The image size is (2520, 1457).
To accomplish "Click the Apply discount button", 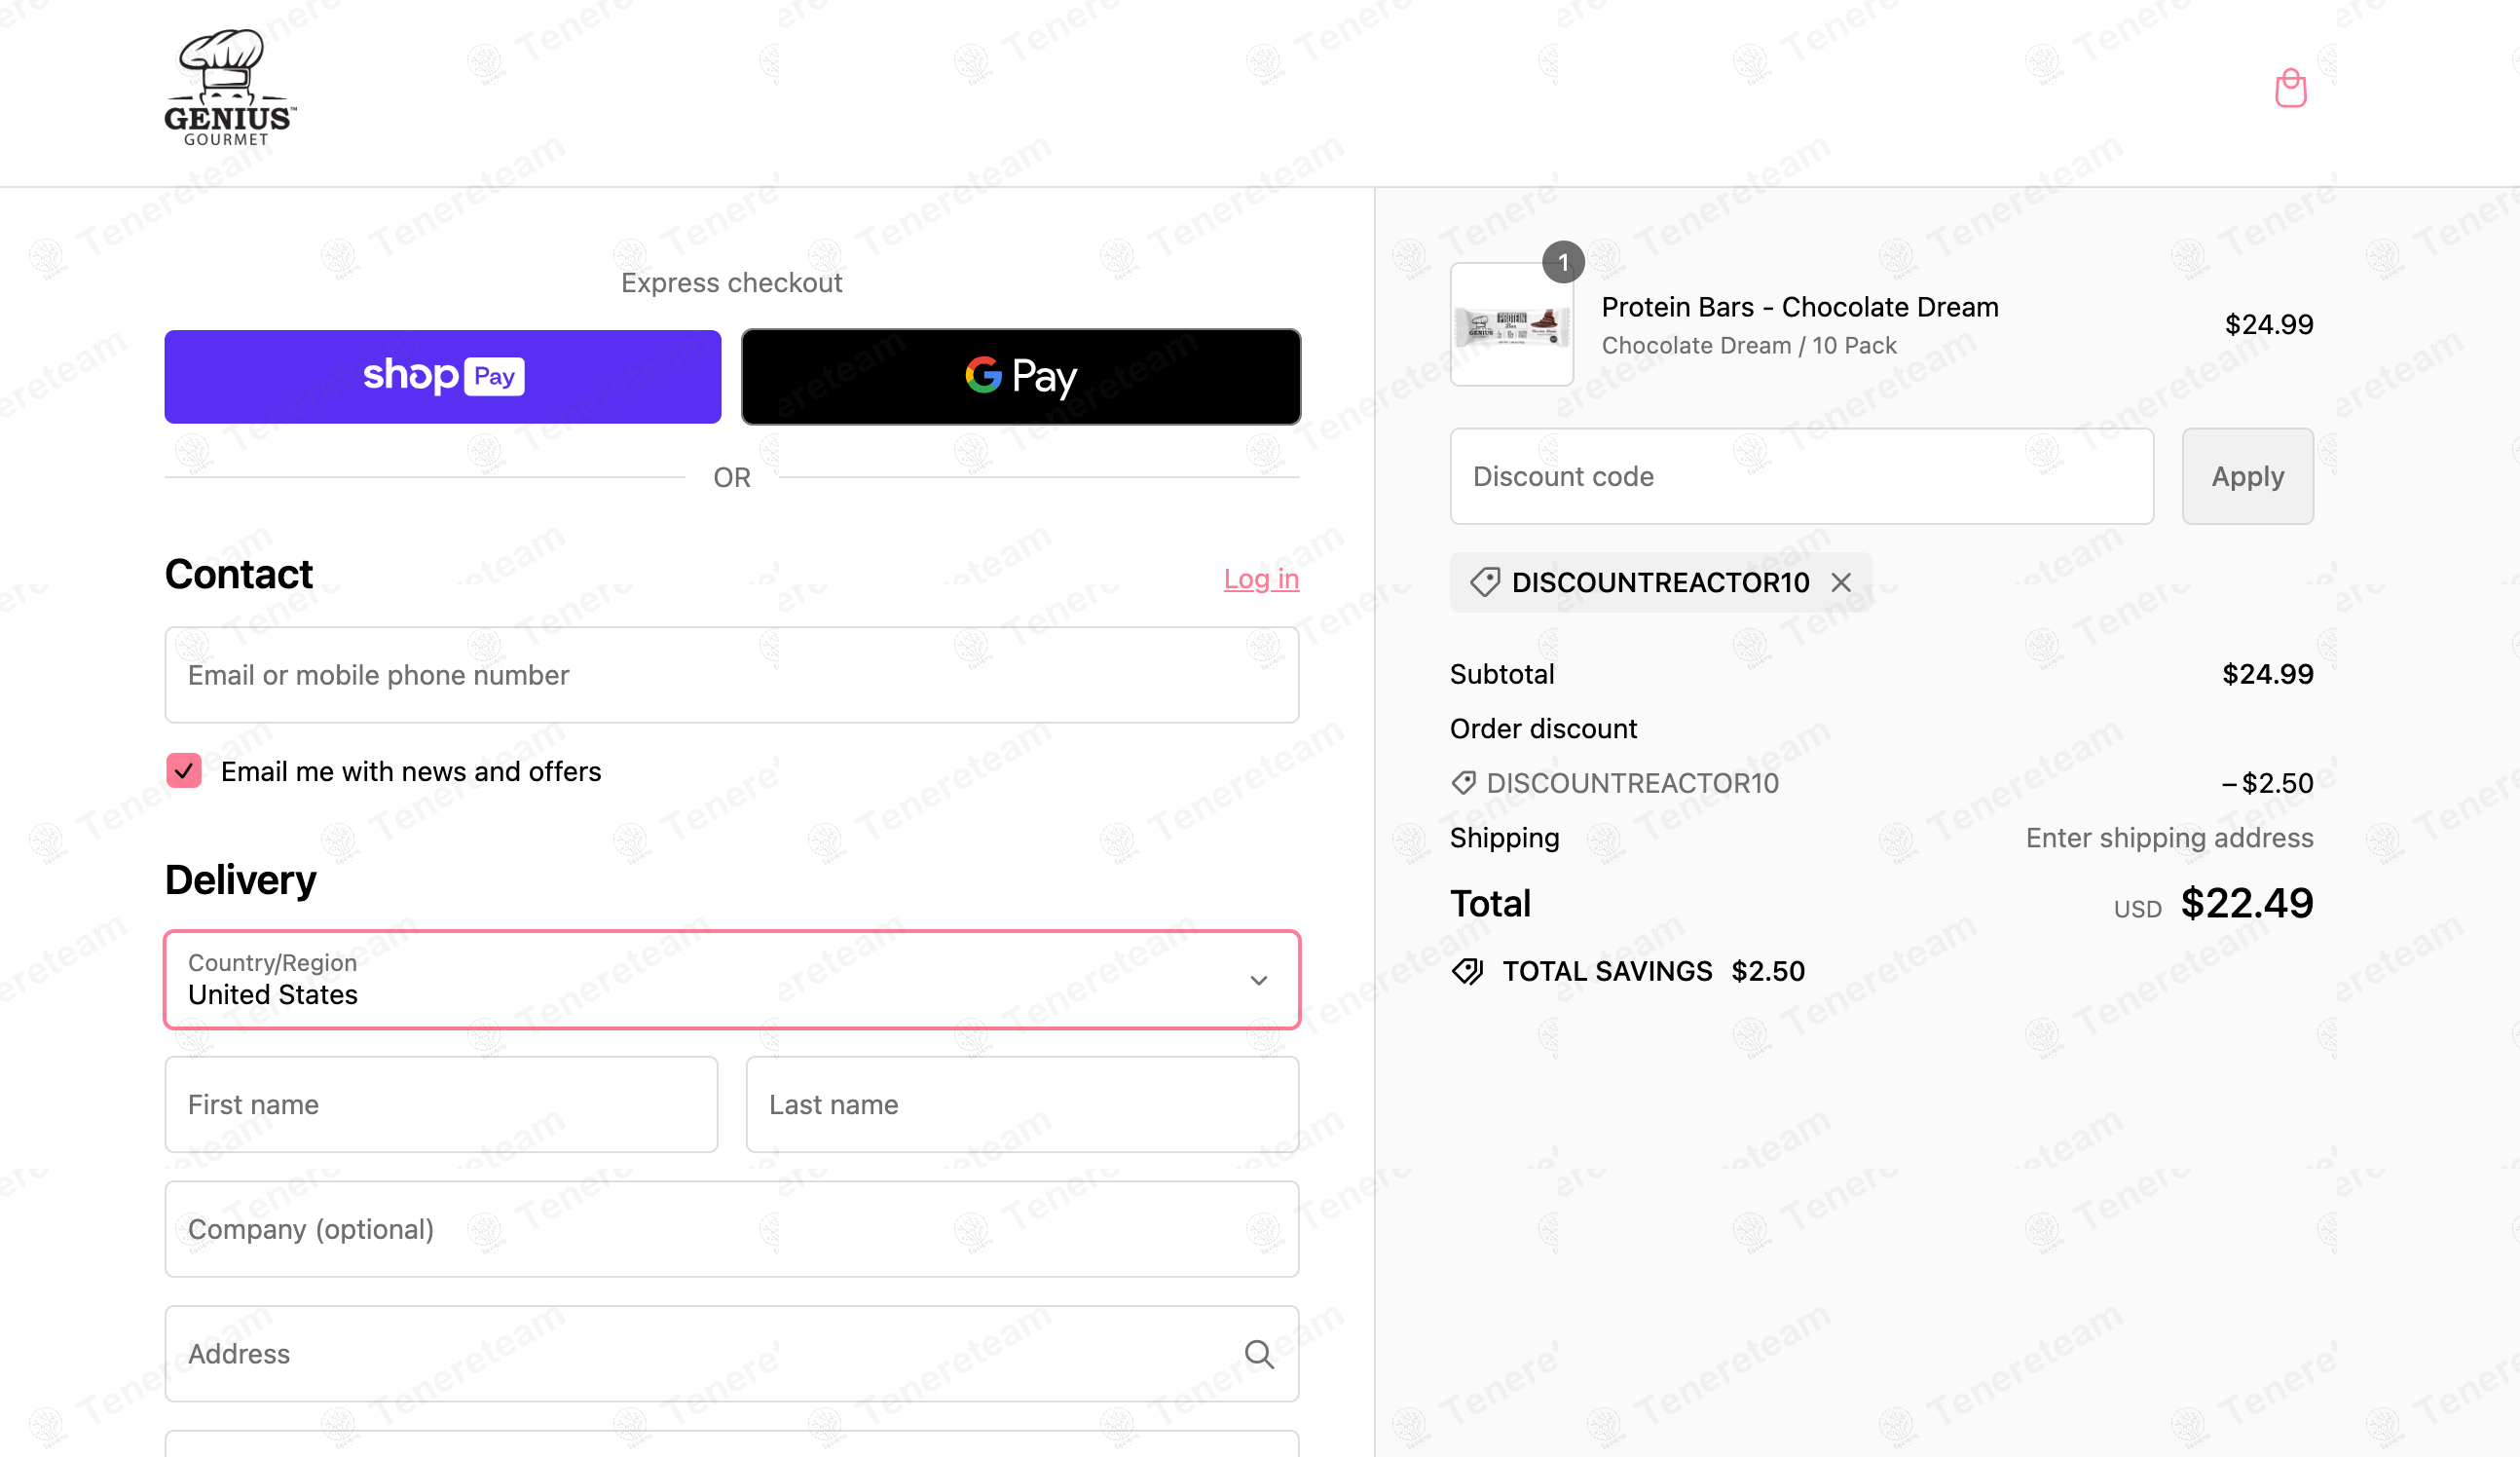I will (x=2247, y=476).
